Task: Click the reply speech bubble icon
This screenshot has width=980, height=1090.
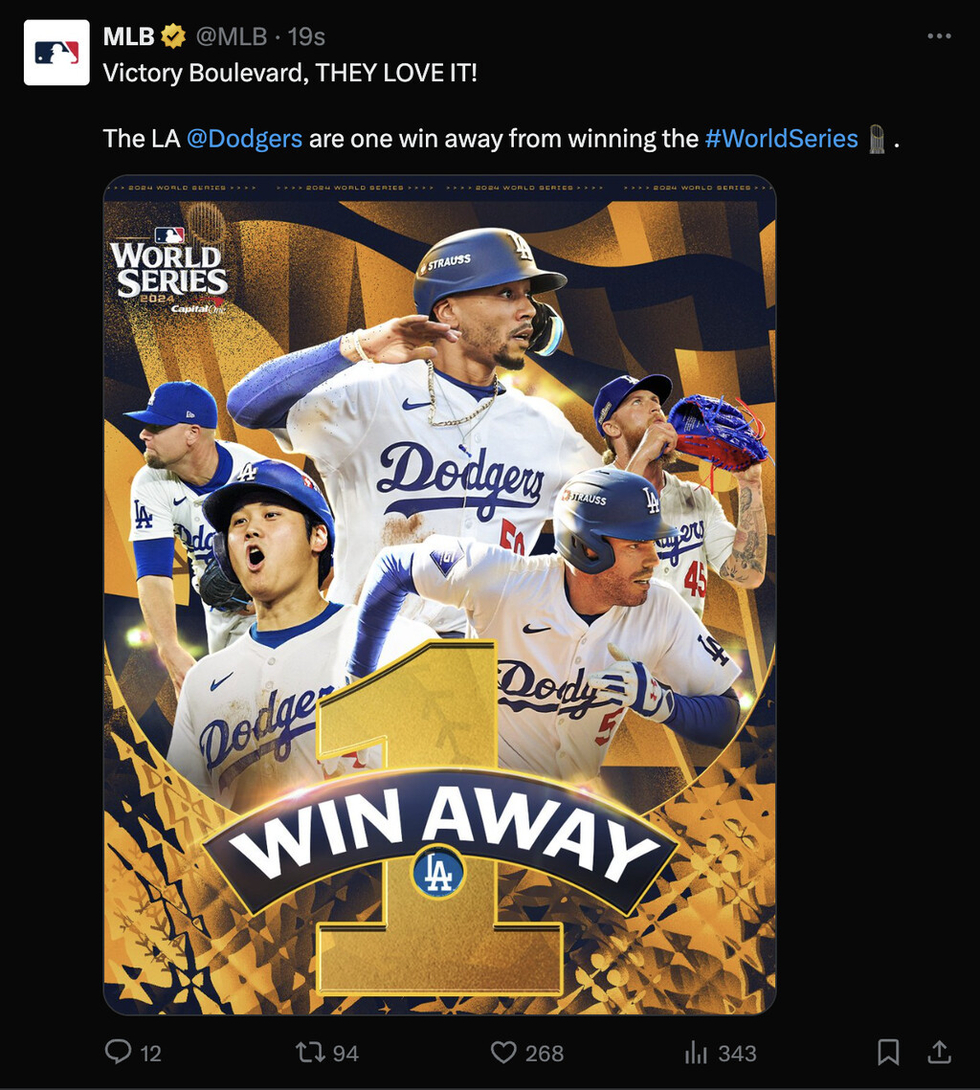Action: (x=118, y=1052)
